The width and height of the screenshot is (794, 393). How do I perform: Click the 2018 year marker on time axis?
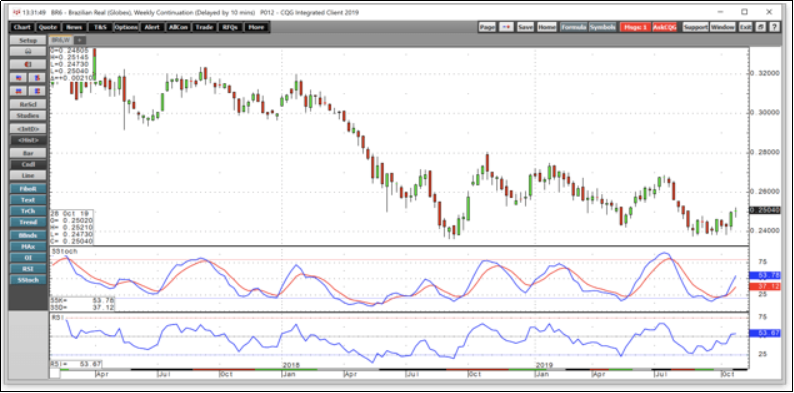(290, 365)
